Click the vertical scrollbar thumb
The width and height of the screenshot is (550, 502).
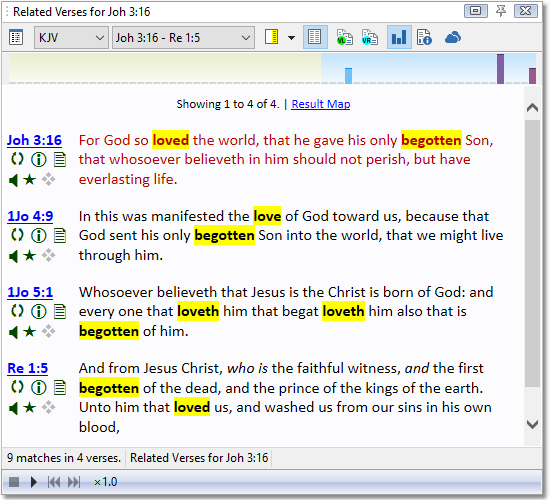pyautogui.click(x=532, y=253)
